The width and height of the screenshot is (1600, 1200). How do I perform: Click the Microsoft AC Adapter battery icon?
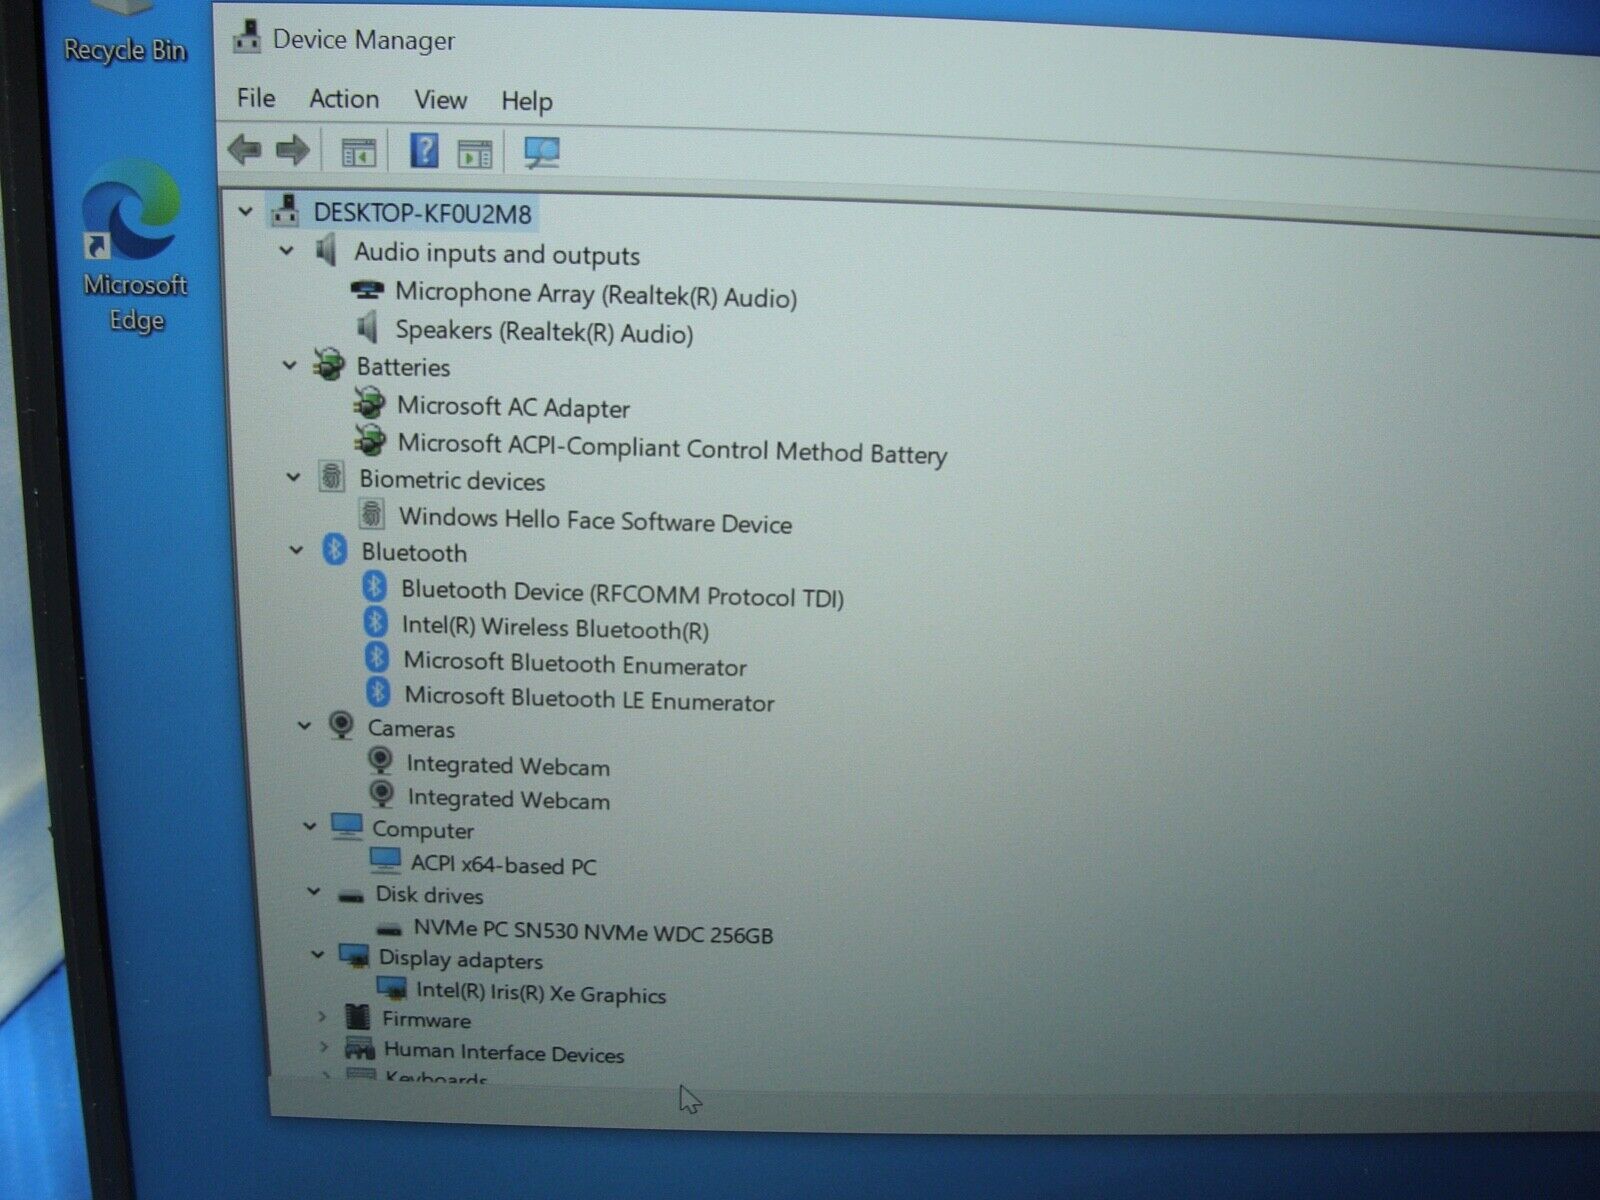[x=369, y=403]
